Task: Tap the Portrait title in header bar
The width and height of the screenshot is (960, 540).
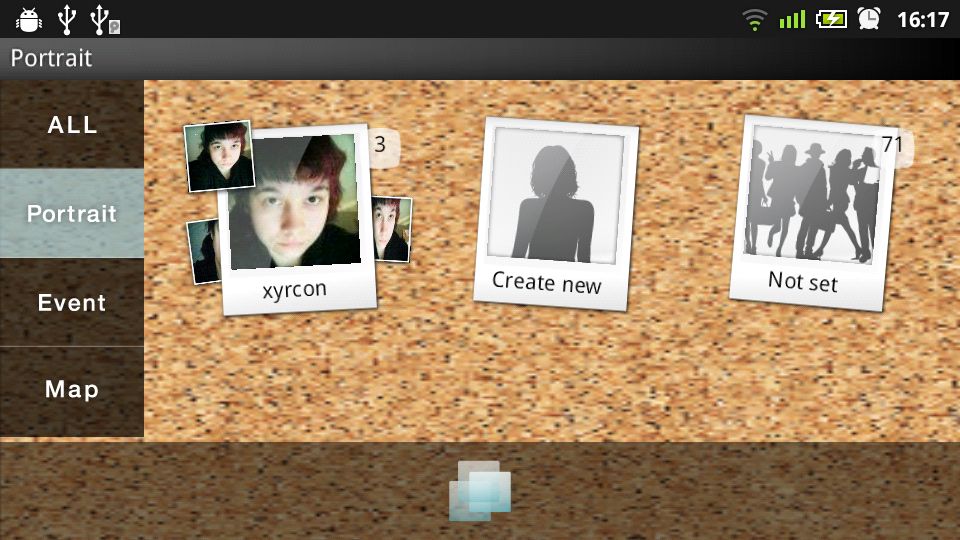Action: 51,58
